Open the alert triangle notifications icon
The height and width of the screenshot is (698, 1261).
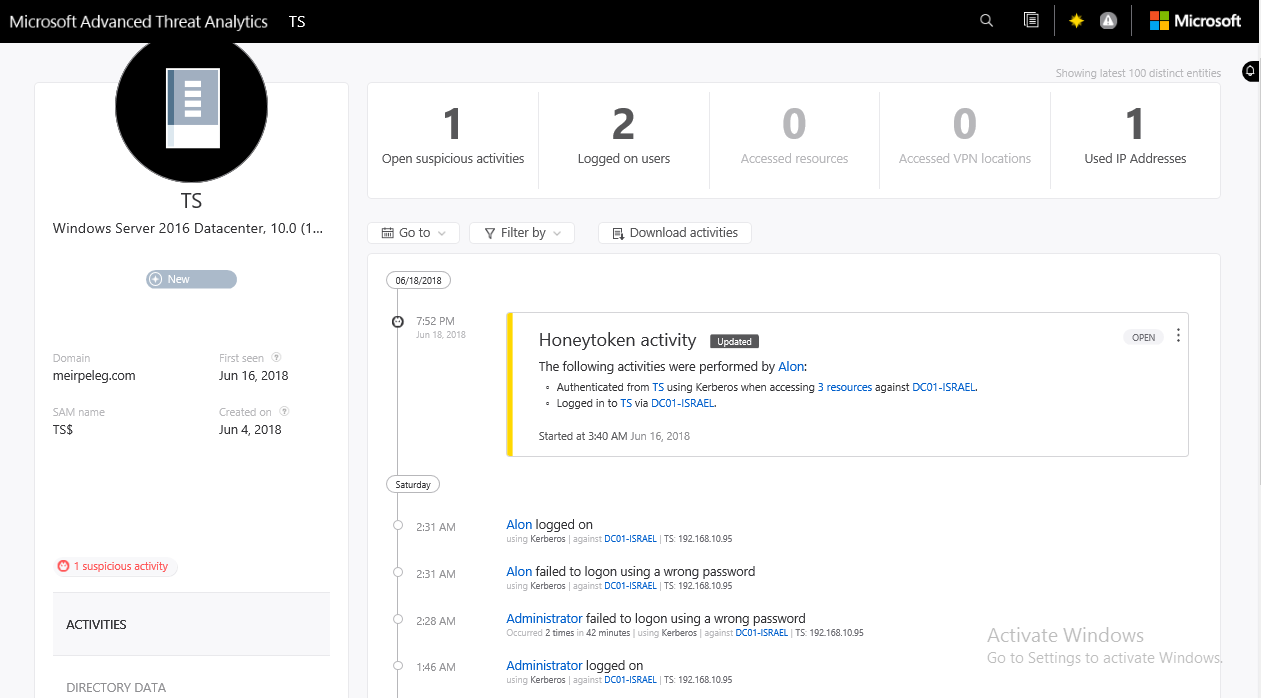pyautogui.click(x=1108, y=20)
